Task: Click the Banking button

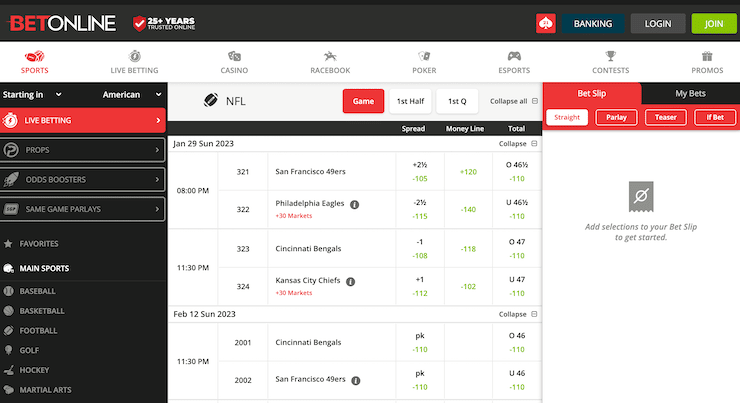Action: [593, 24]
